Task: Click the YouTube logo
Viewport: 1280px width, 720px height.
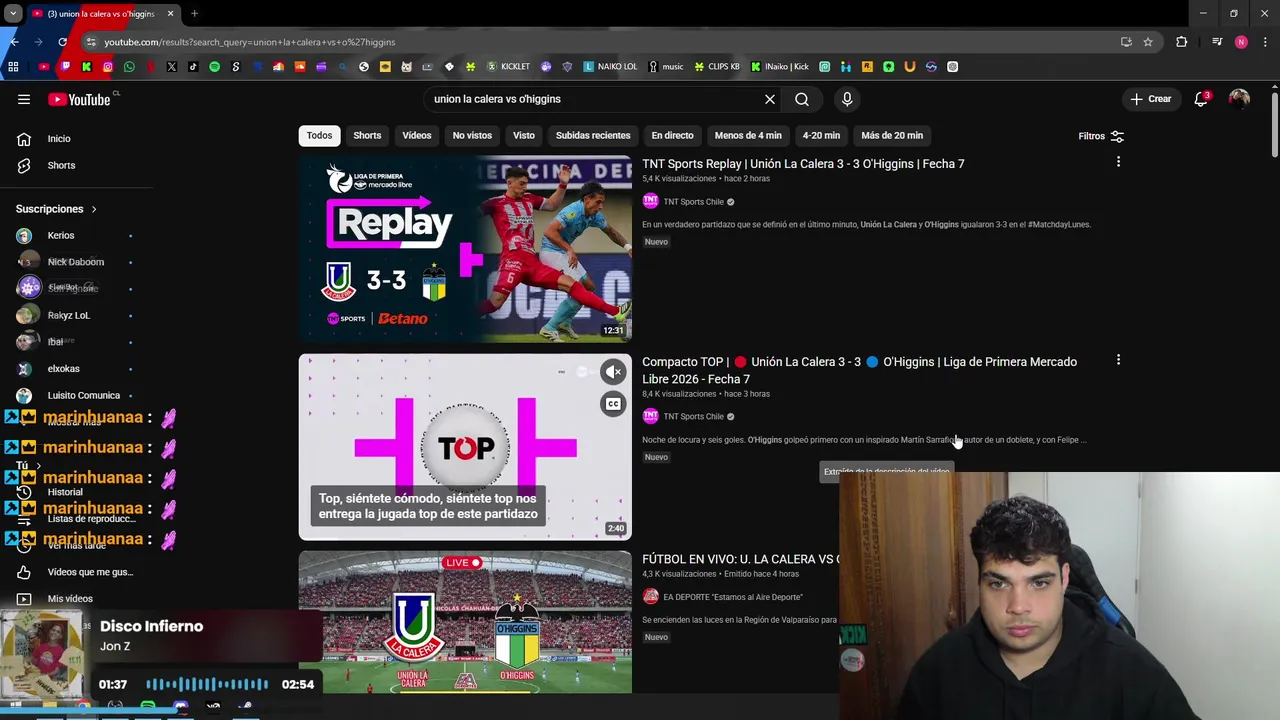Action: click(x=79, y=99)
